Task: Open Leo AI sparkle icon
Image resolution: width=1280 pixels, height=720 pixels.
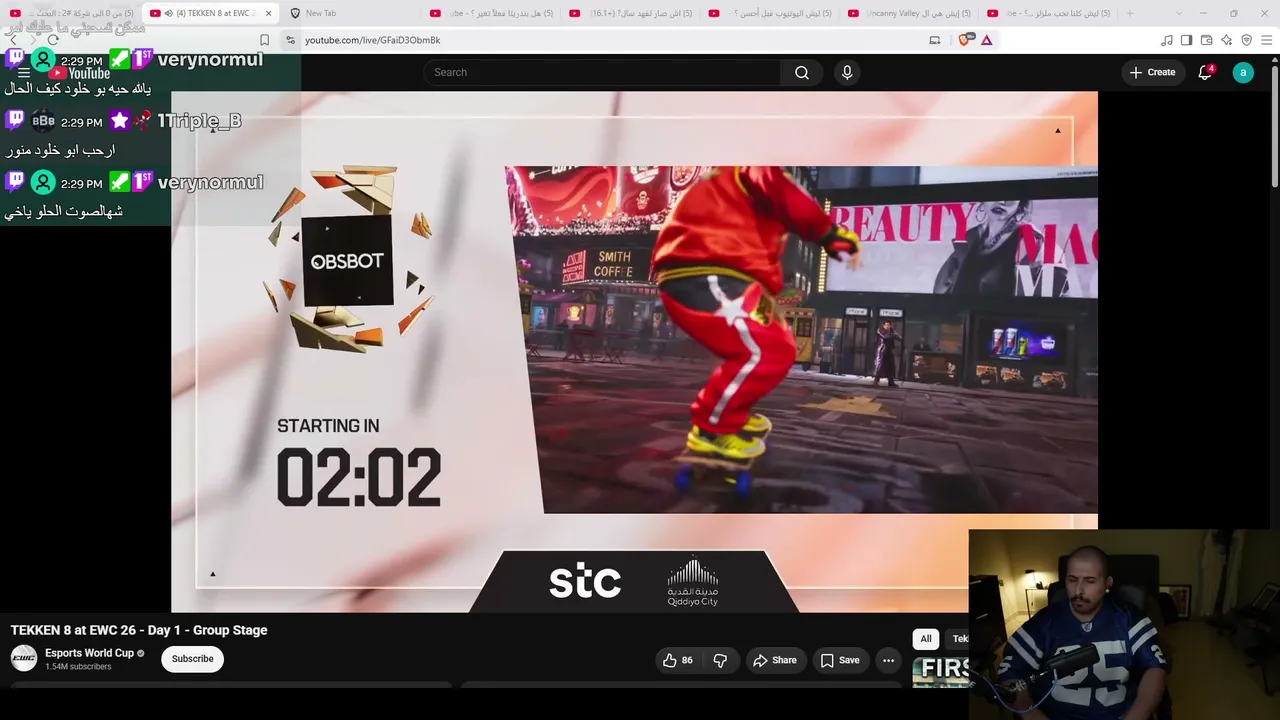Action: pyautogui.click(x=1227, y=40)
